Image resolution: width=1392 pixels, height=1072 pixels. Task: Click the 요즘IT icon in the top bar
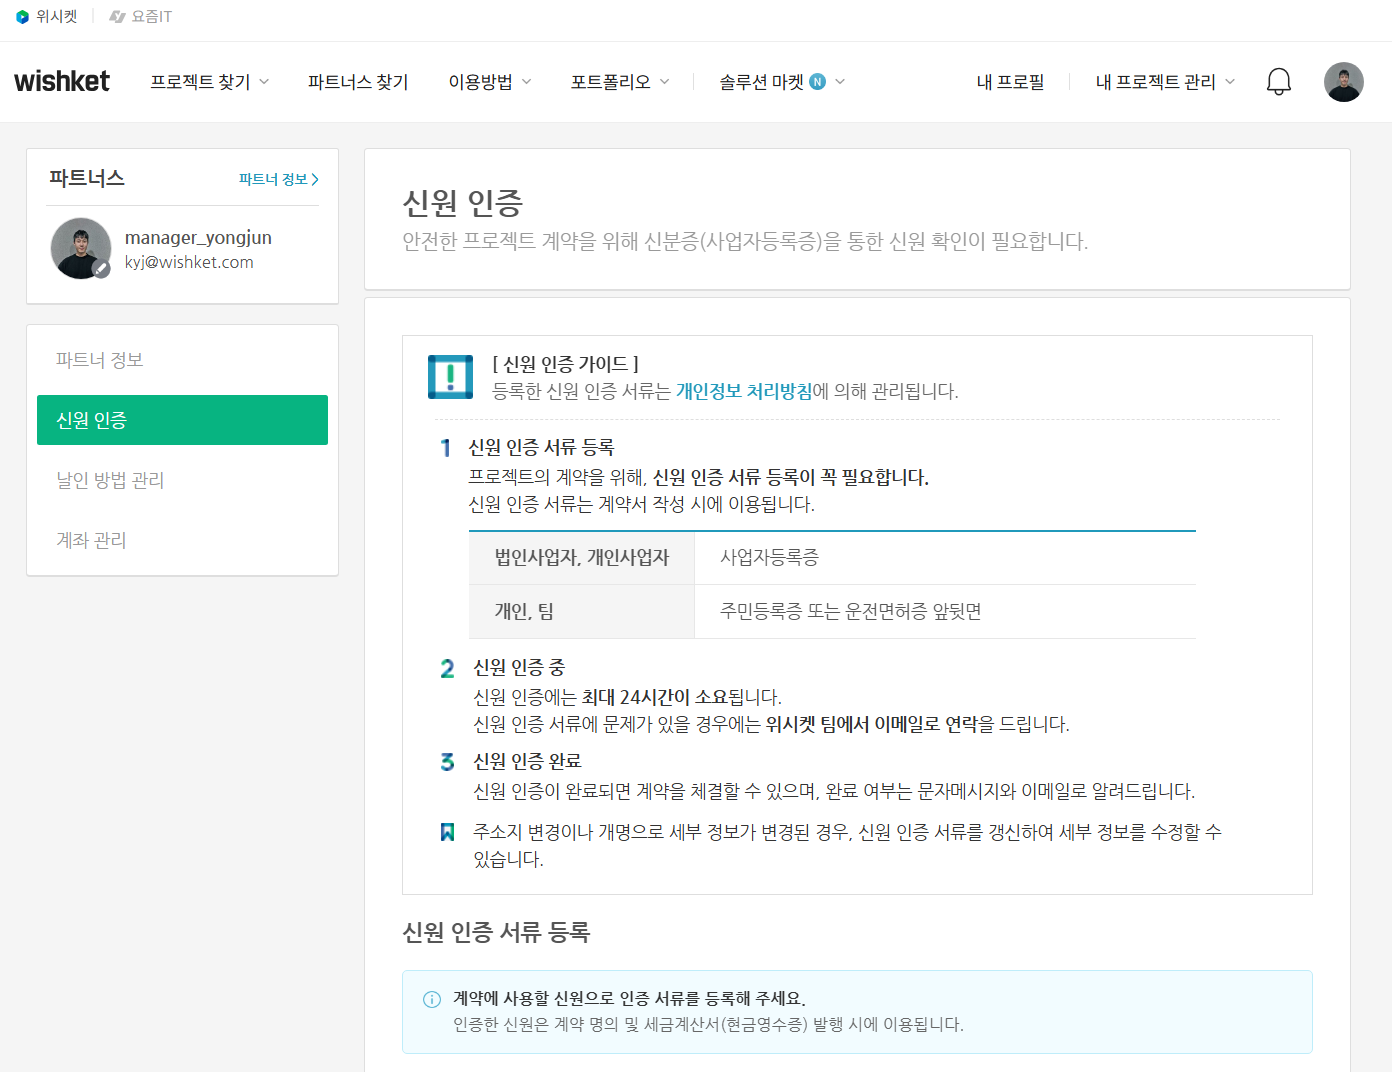tap(118, 17)
